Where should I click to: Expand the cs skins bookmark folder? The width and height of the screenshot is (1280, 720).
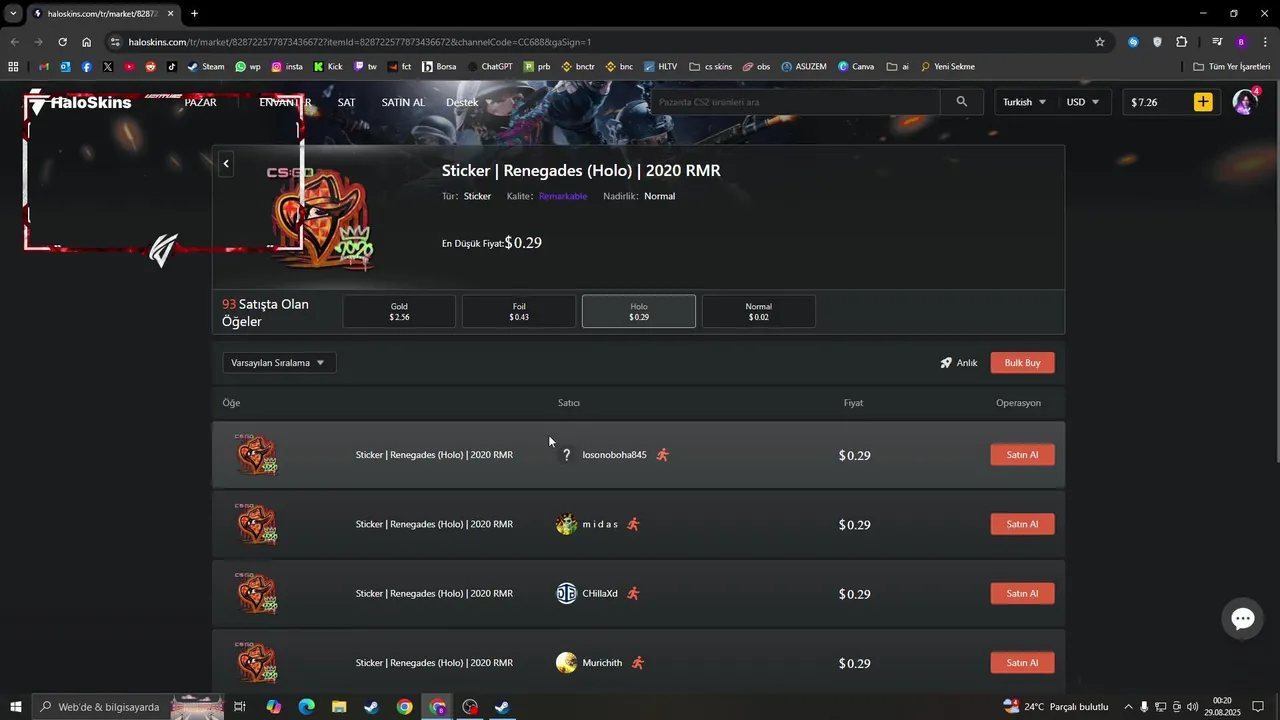pos(711,67)
